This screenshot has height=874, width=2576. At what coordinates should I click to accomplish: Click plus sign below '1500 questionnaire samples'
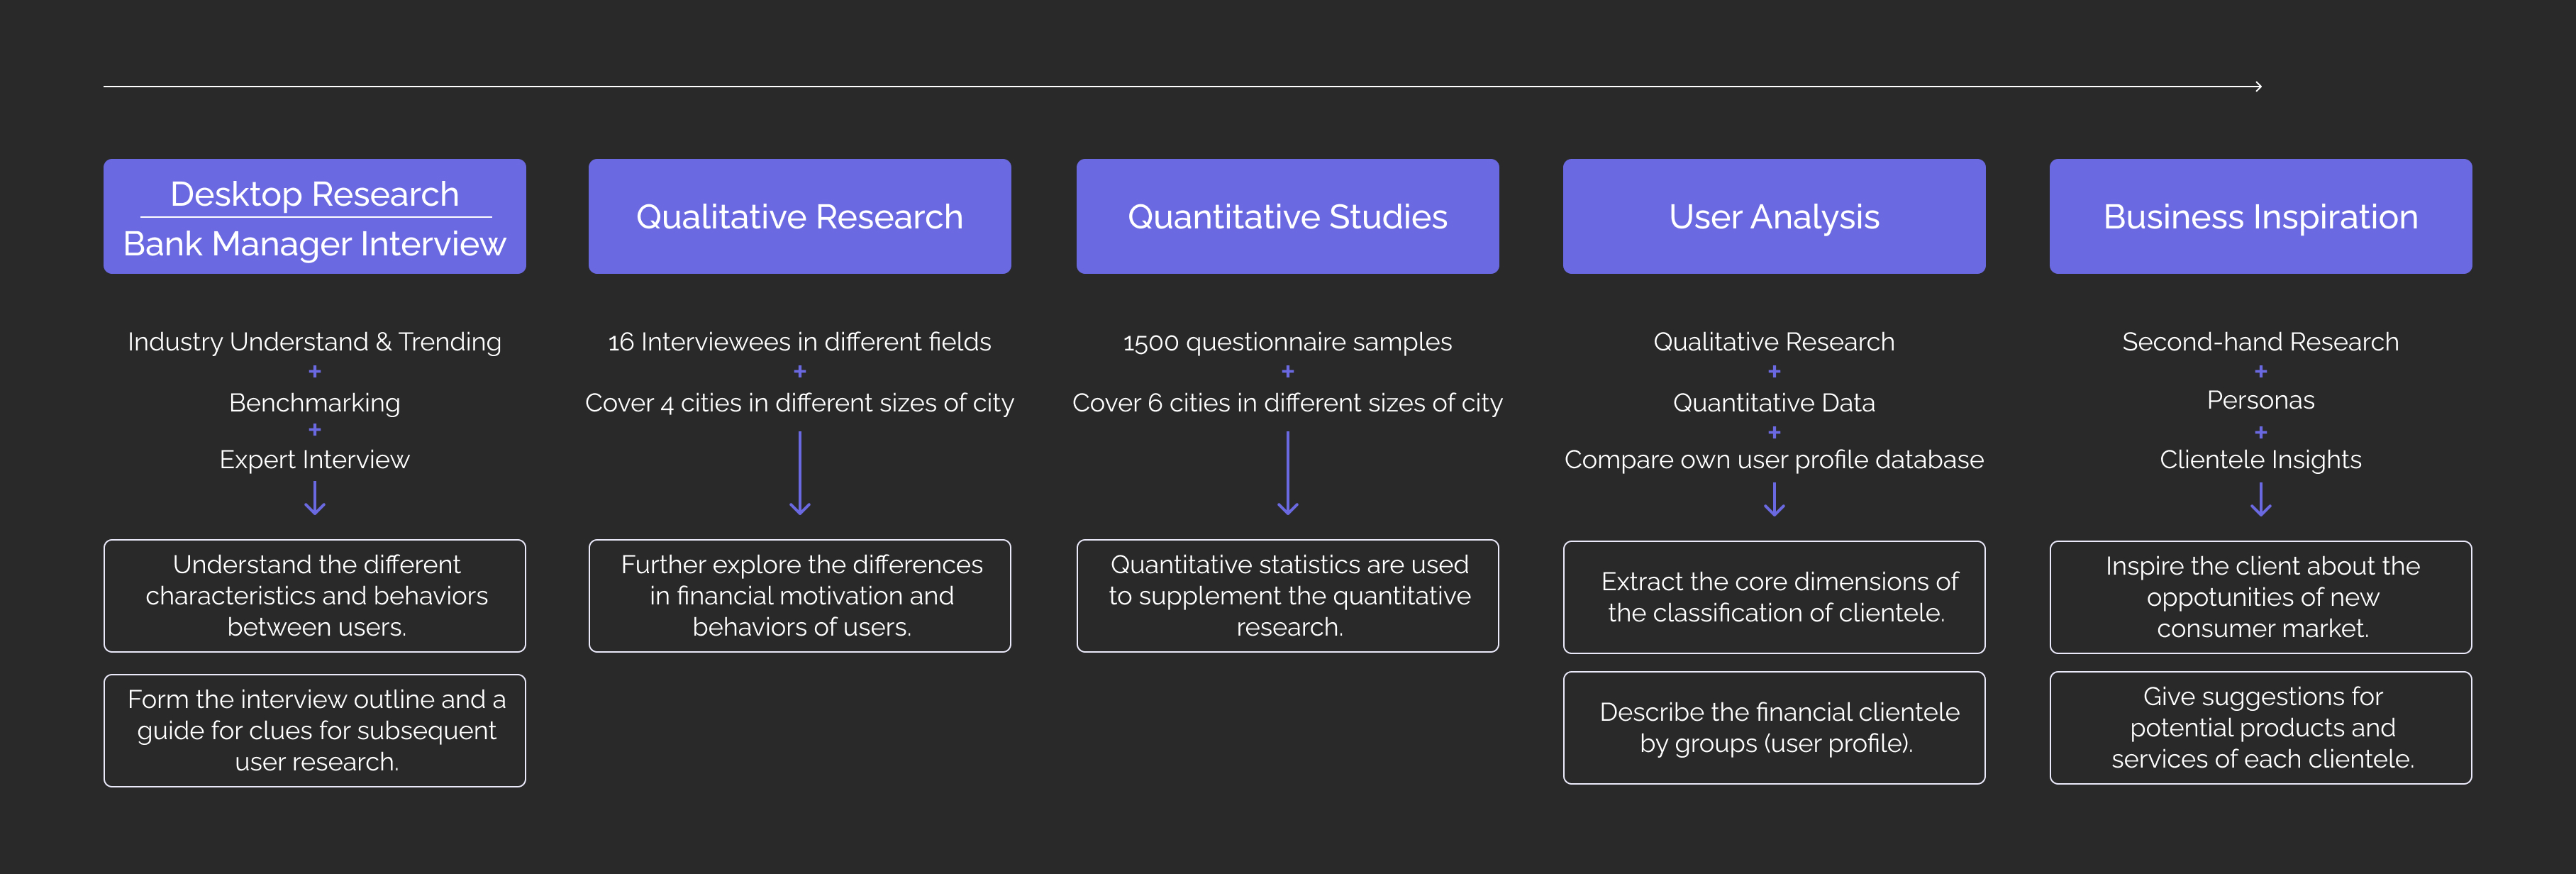tap(1287, 372)
